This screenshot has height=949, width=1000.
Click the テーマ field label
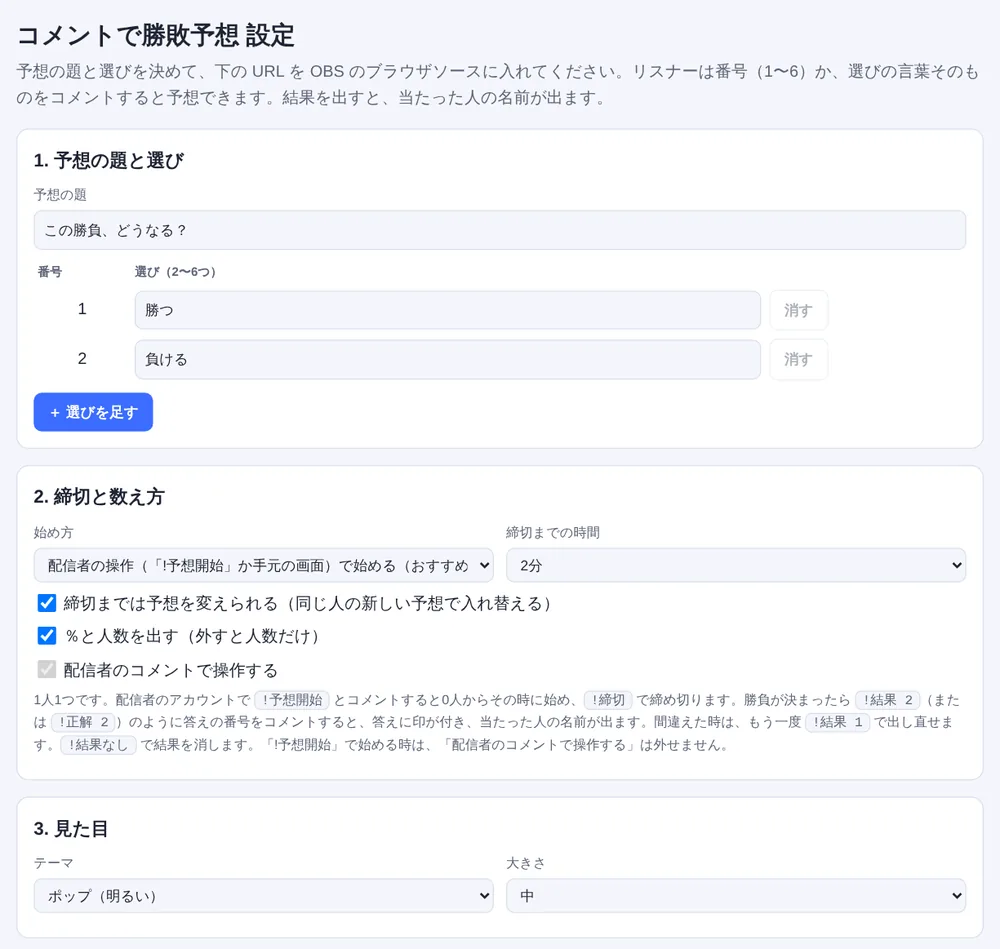point(54,863)
